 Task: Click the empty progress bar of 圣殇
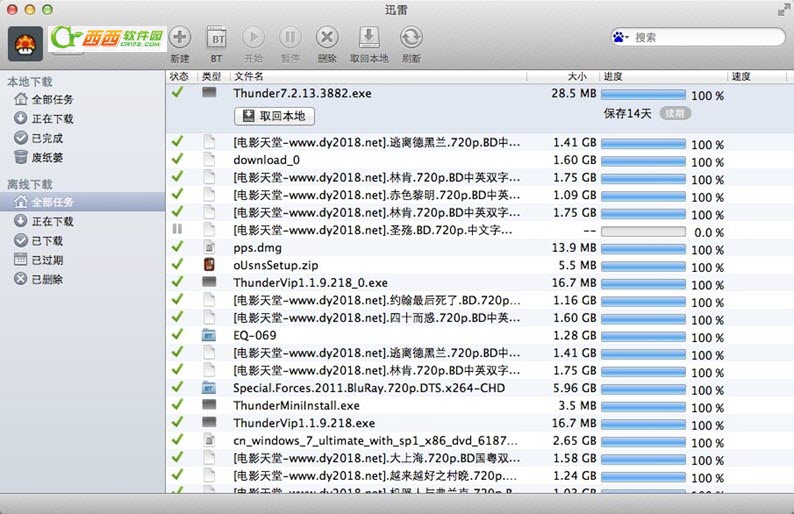[x=643, y=232]
